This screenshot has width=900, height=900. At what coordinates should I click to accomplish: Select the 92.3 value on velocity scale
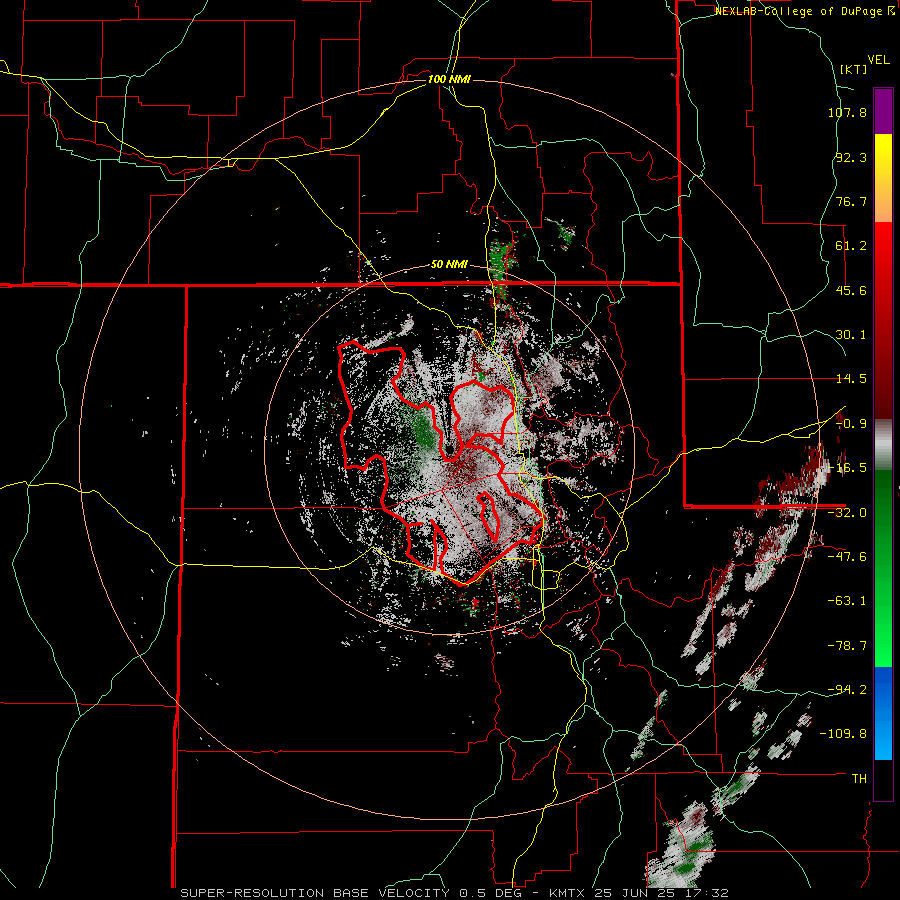click(851, 157)
